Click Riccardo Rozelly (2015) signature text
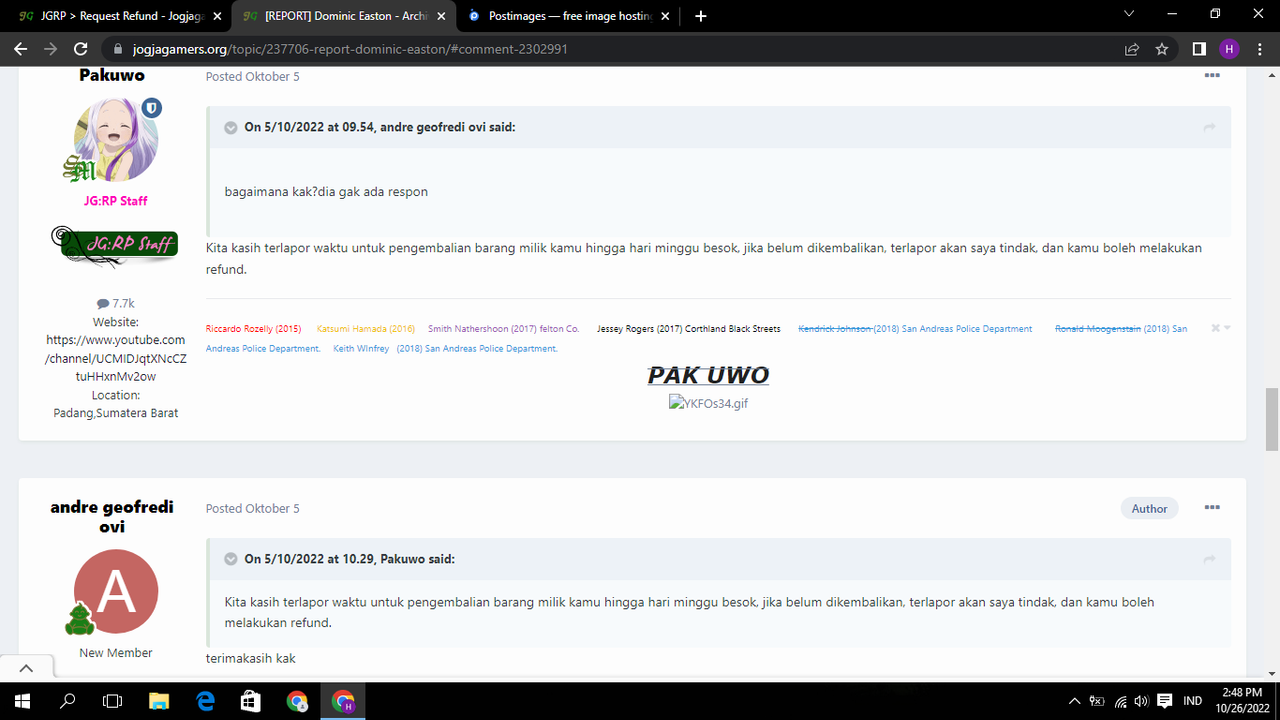1280x720 pixels. (253, 328)
